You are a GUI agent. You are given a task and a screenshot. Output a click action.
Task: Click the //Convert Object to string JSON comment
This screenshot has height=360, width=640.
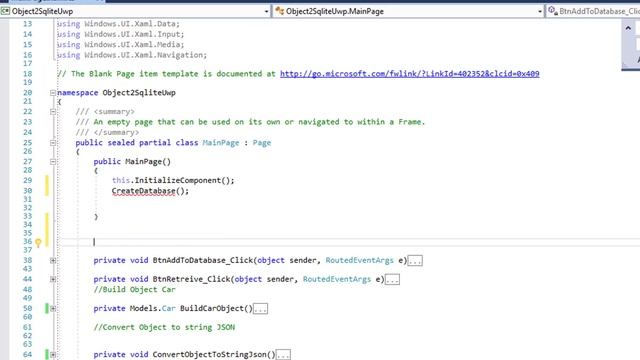point(164,327)
